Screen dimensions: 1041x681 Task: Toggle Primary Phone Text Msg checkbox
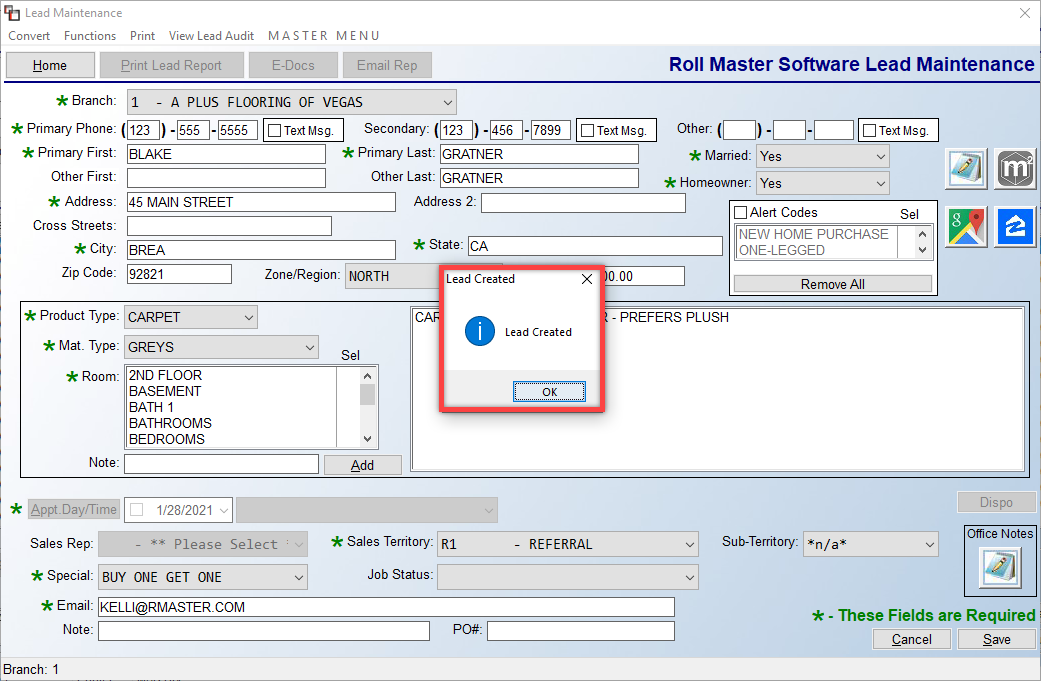(274, 131)
